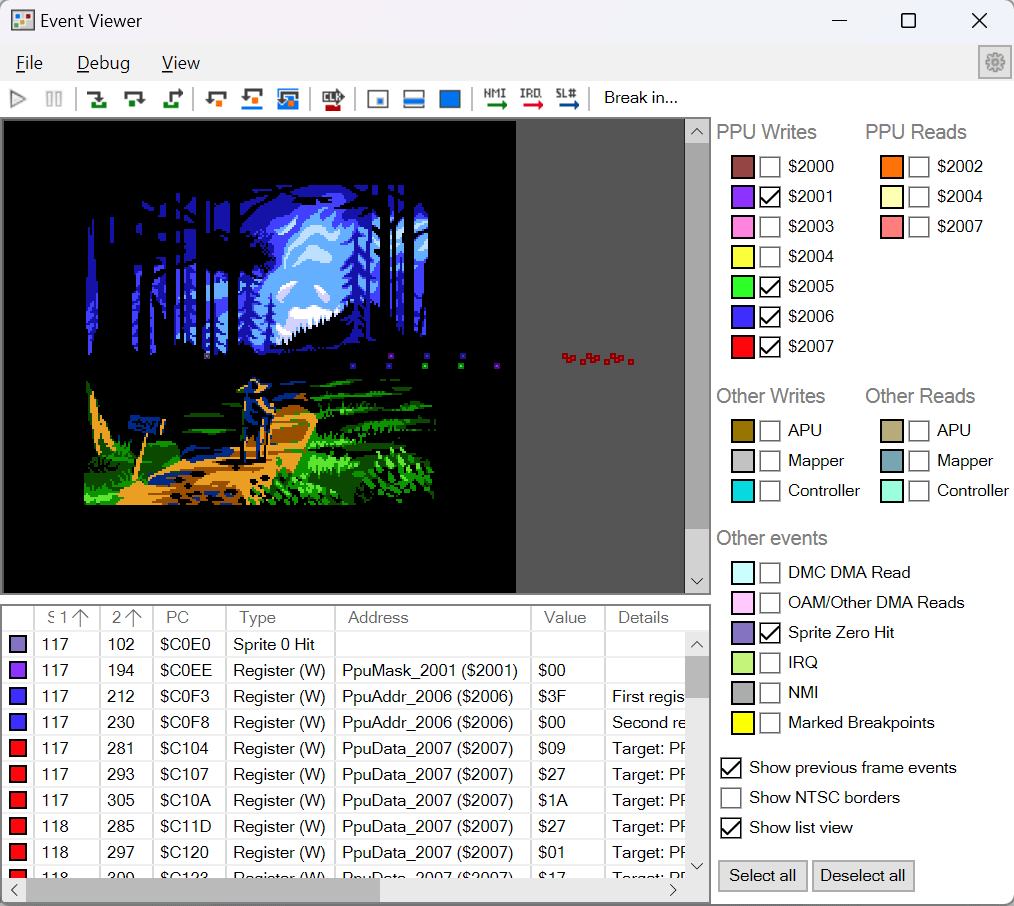Click the Run to NMI icon
1014x906 pixels.
click(x=495, y=99)
